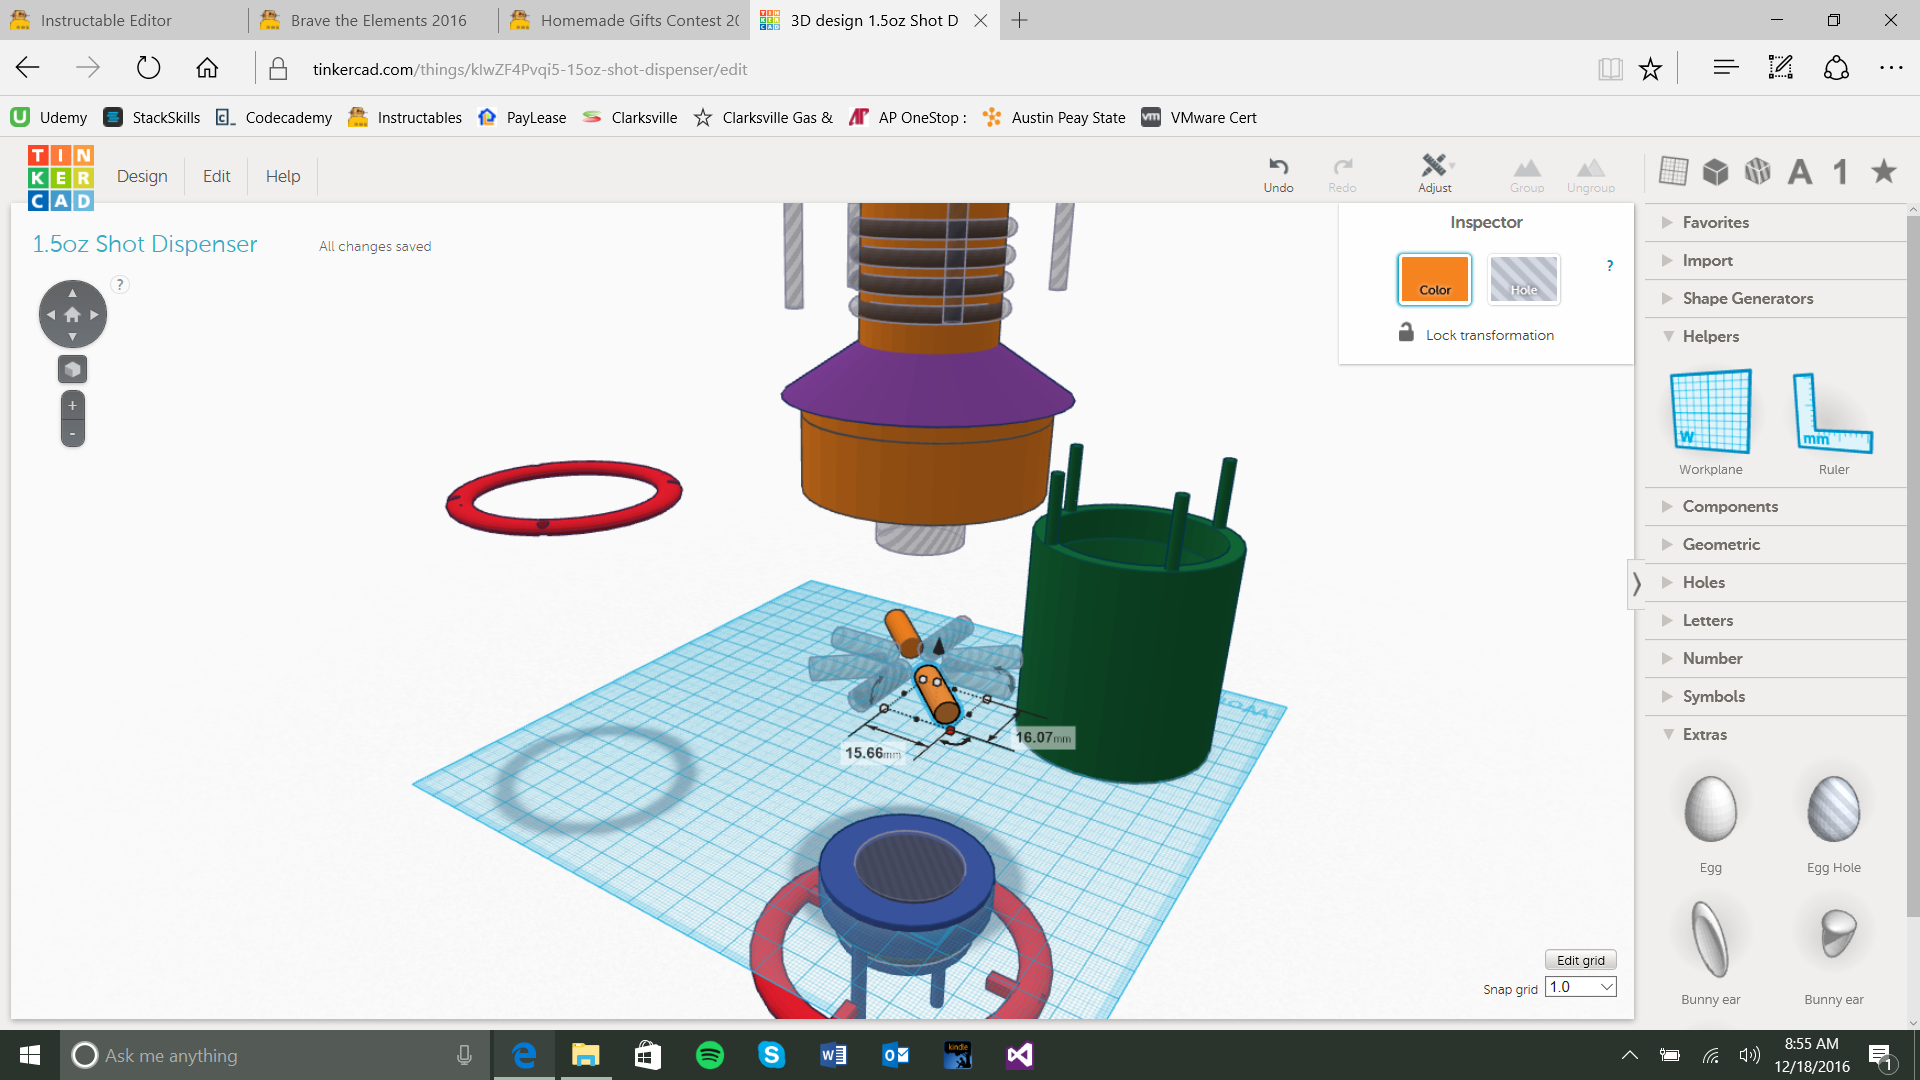Screen dimensions: 1920x1080
Task: Expand the Geometric shapes category
Action: 1720,544
